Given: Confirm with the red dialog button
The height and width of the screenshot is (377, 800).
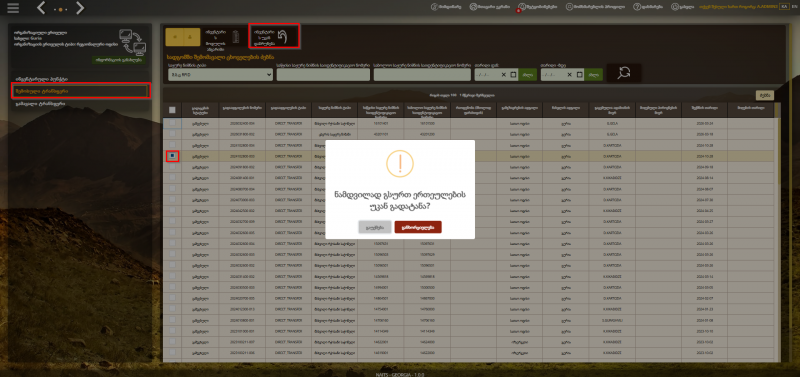Looking at the screenshot, I should (418, 227).
